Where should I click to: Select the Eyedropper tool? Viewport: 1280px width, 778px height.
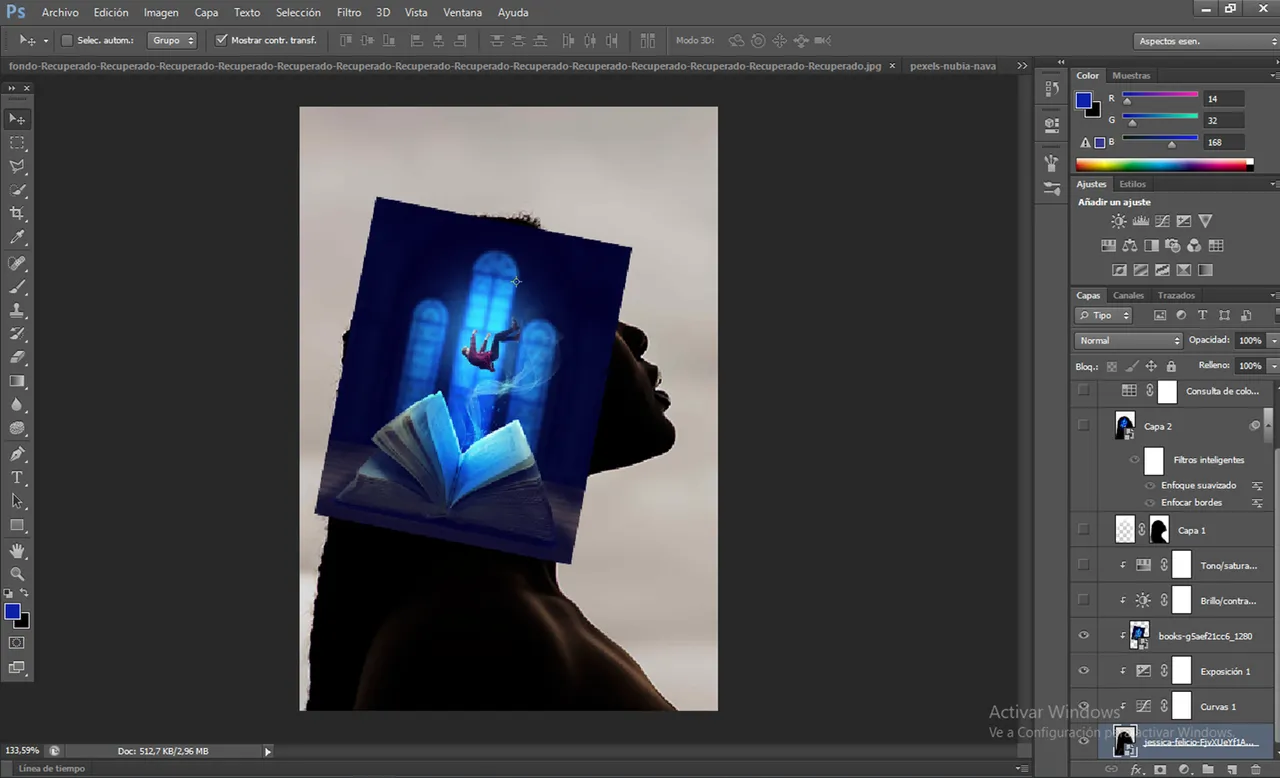point(17,238)
